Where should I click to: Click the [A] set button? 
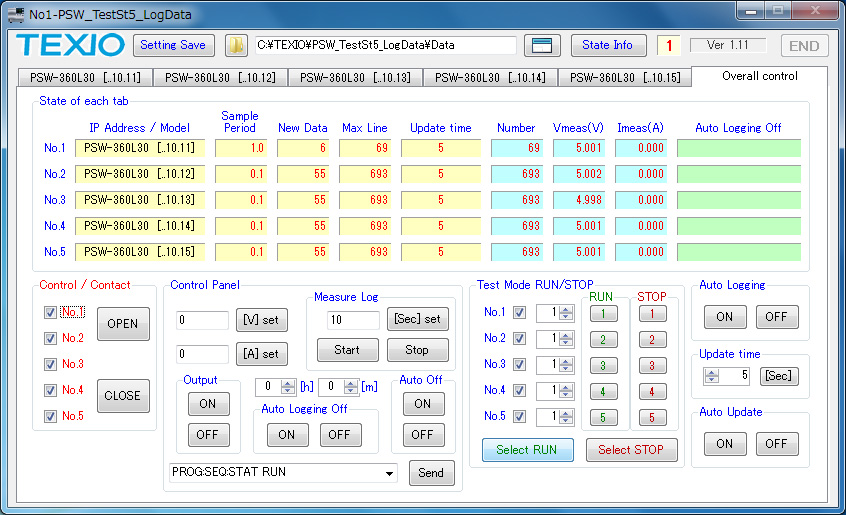pos(262,354)
